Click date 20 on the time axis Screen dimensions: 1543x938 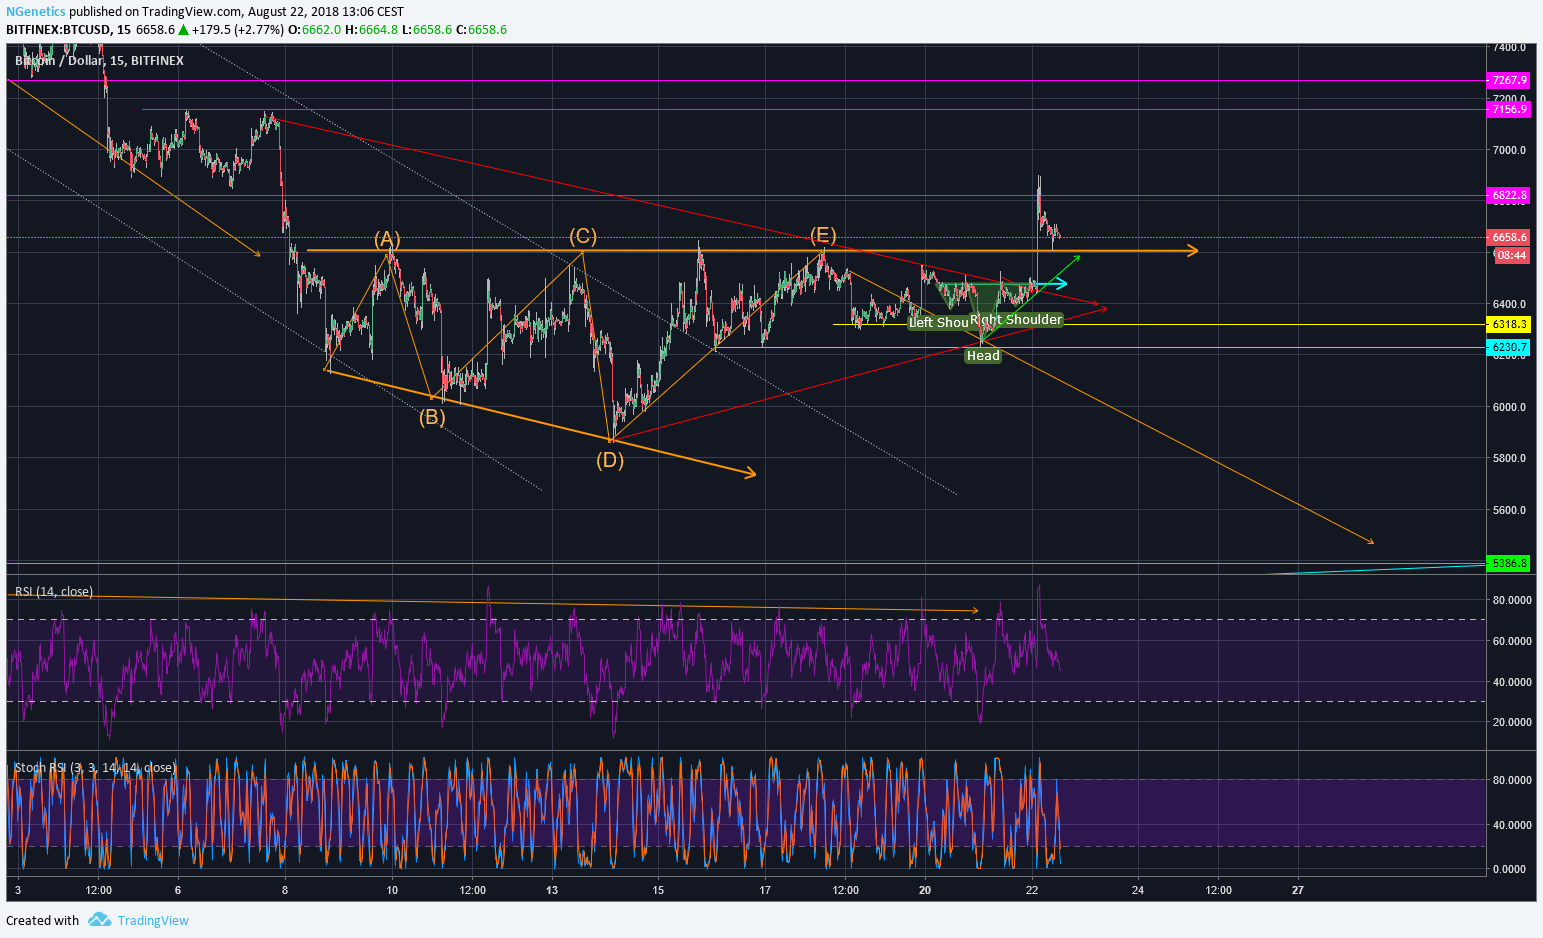click(x=924, y=890)
